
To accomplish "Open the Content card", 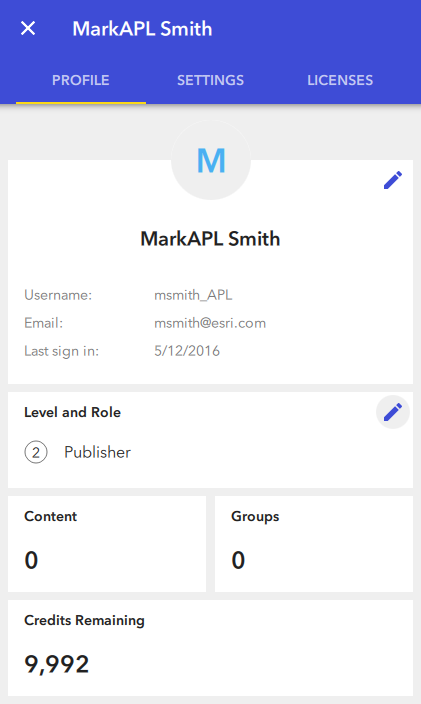I will tap(107, 544).
